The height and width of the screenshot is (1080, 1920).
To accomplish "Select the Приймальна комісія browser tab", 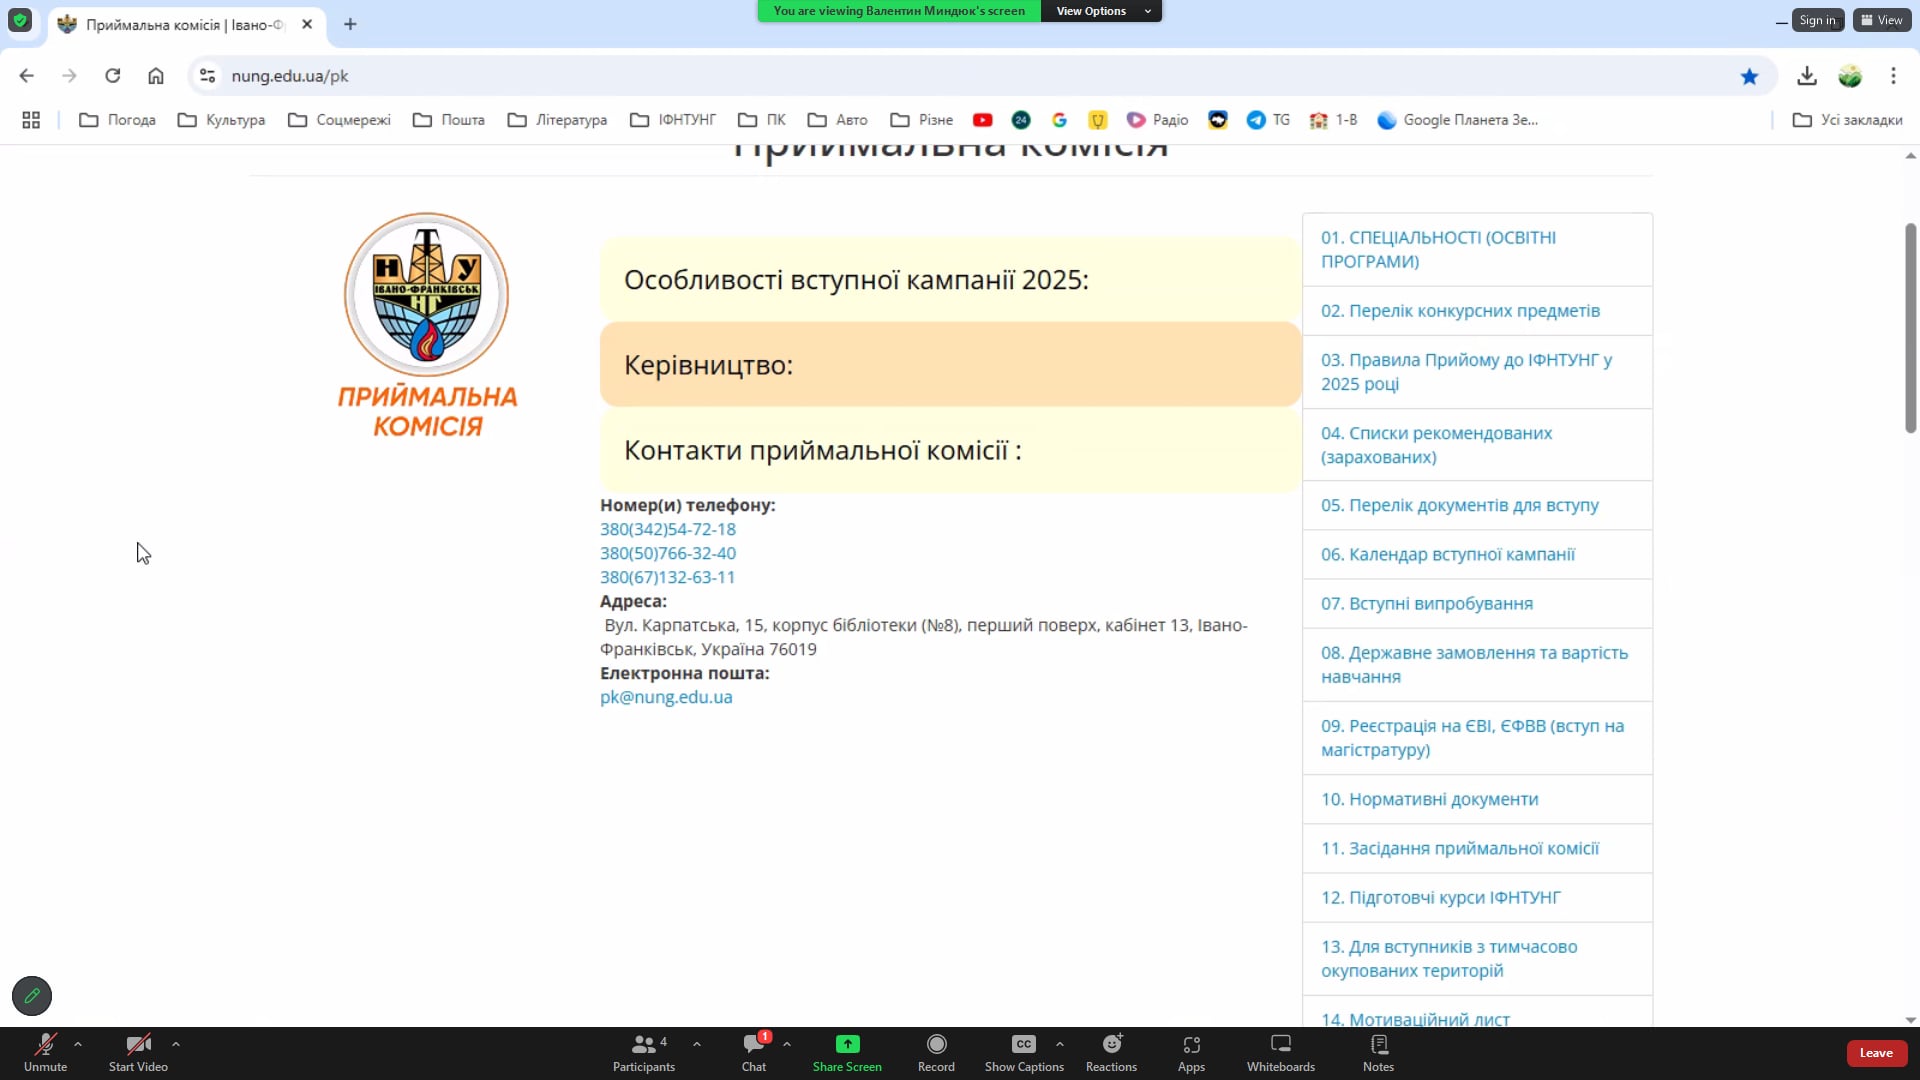I will 185,24.
